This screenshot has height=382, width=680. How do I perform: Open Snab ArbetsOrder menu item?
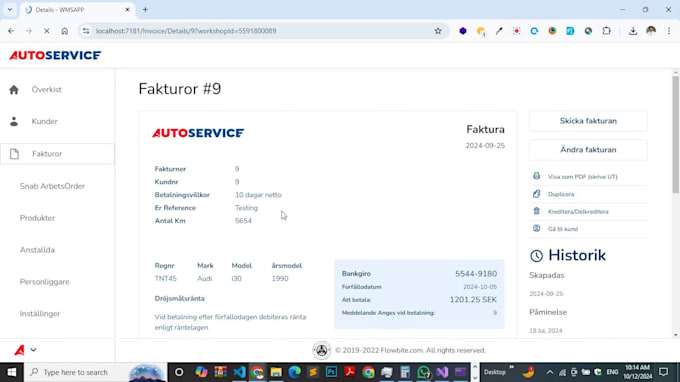click(x=52, y=186)
